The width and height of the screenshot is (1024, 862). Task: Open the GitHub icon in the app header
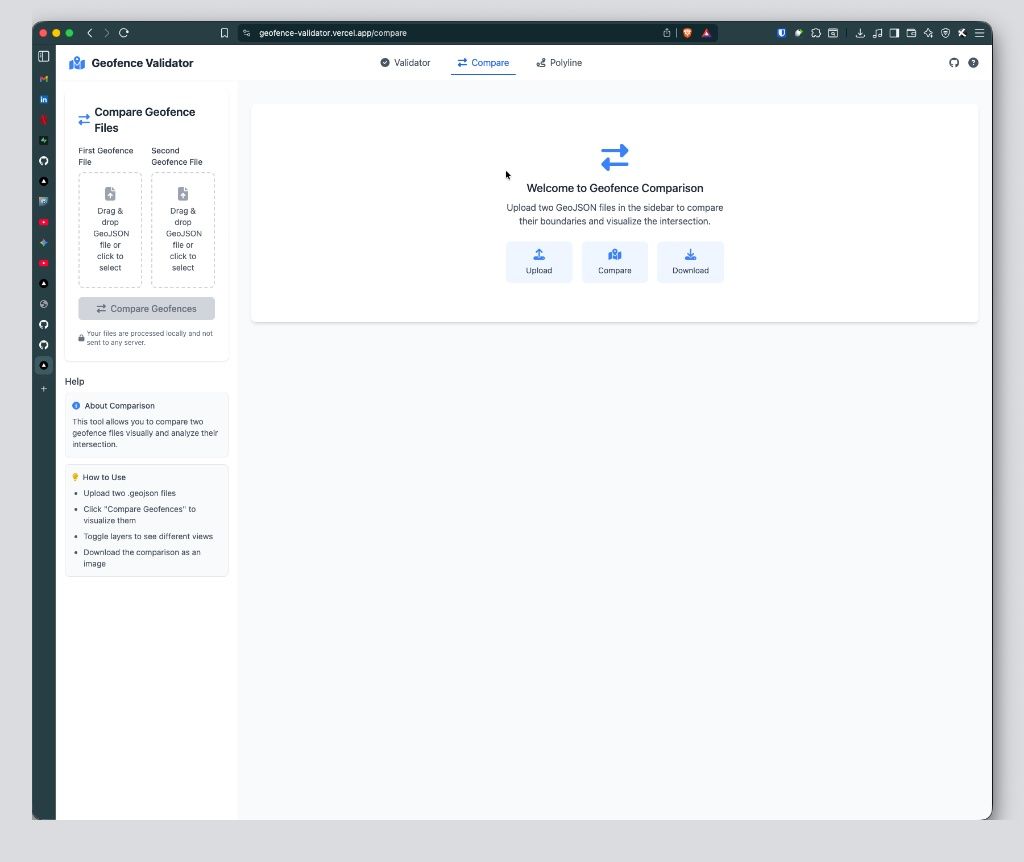pyautogui.click(x=954, y=63)
